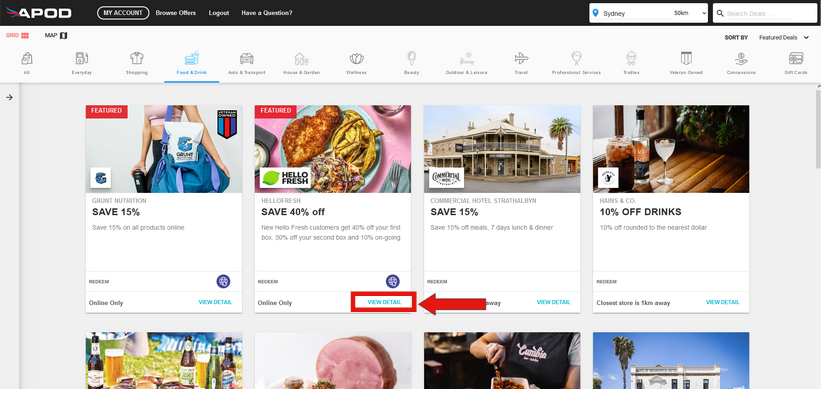Click "SAVE 40% off" heading
This screenshot has height=397, width=821.
pyautogui.click(x=293, y=212)
